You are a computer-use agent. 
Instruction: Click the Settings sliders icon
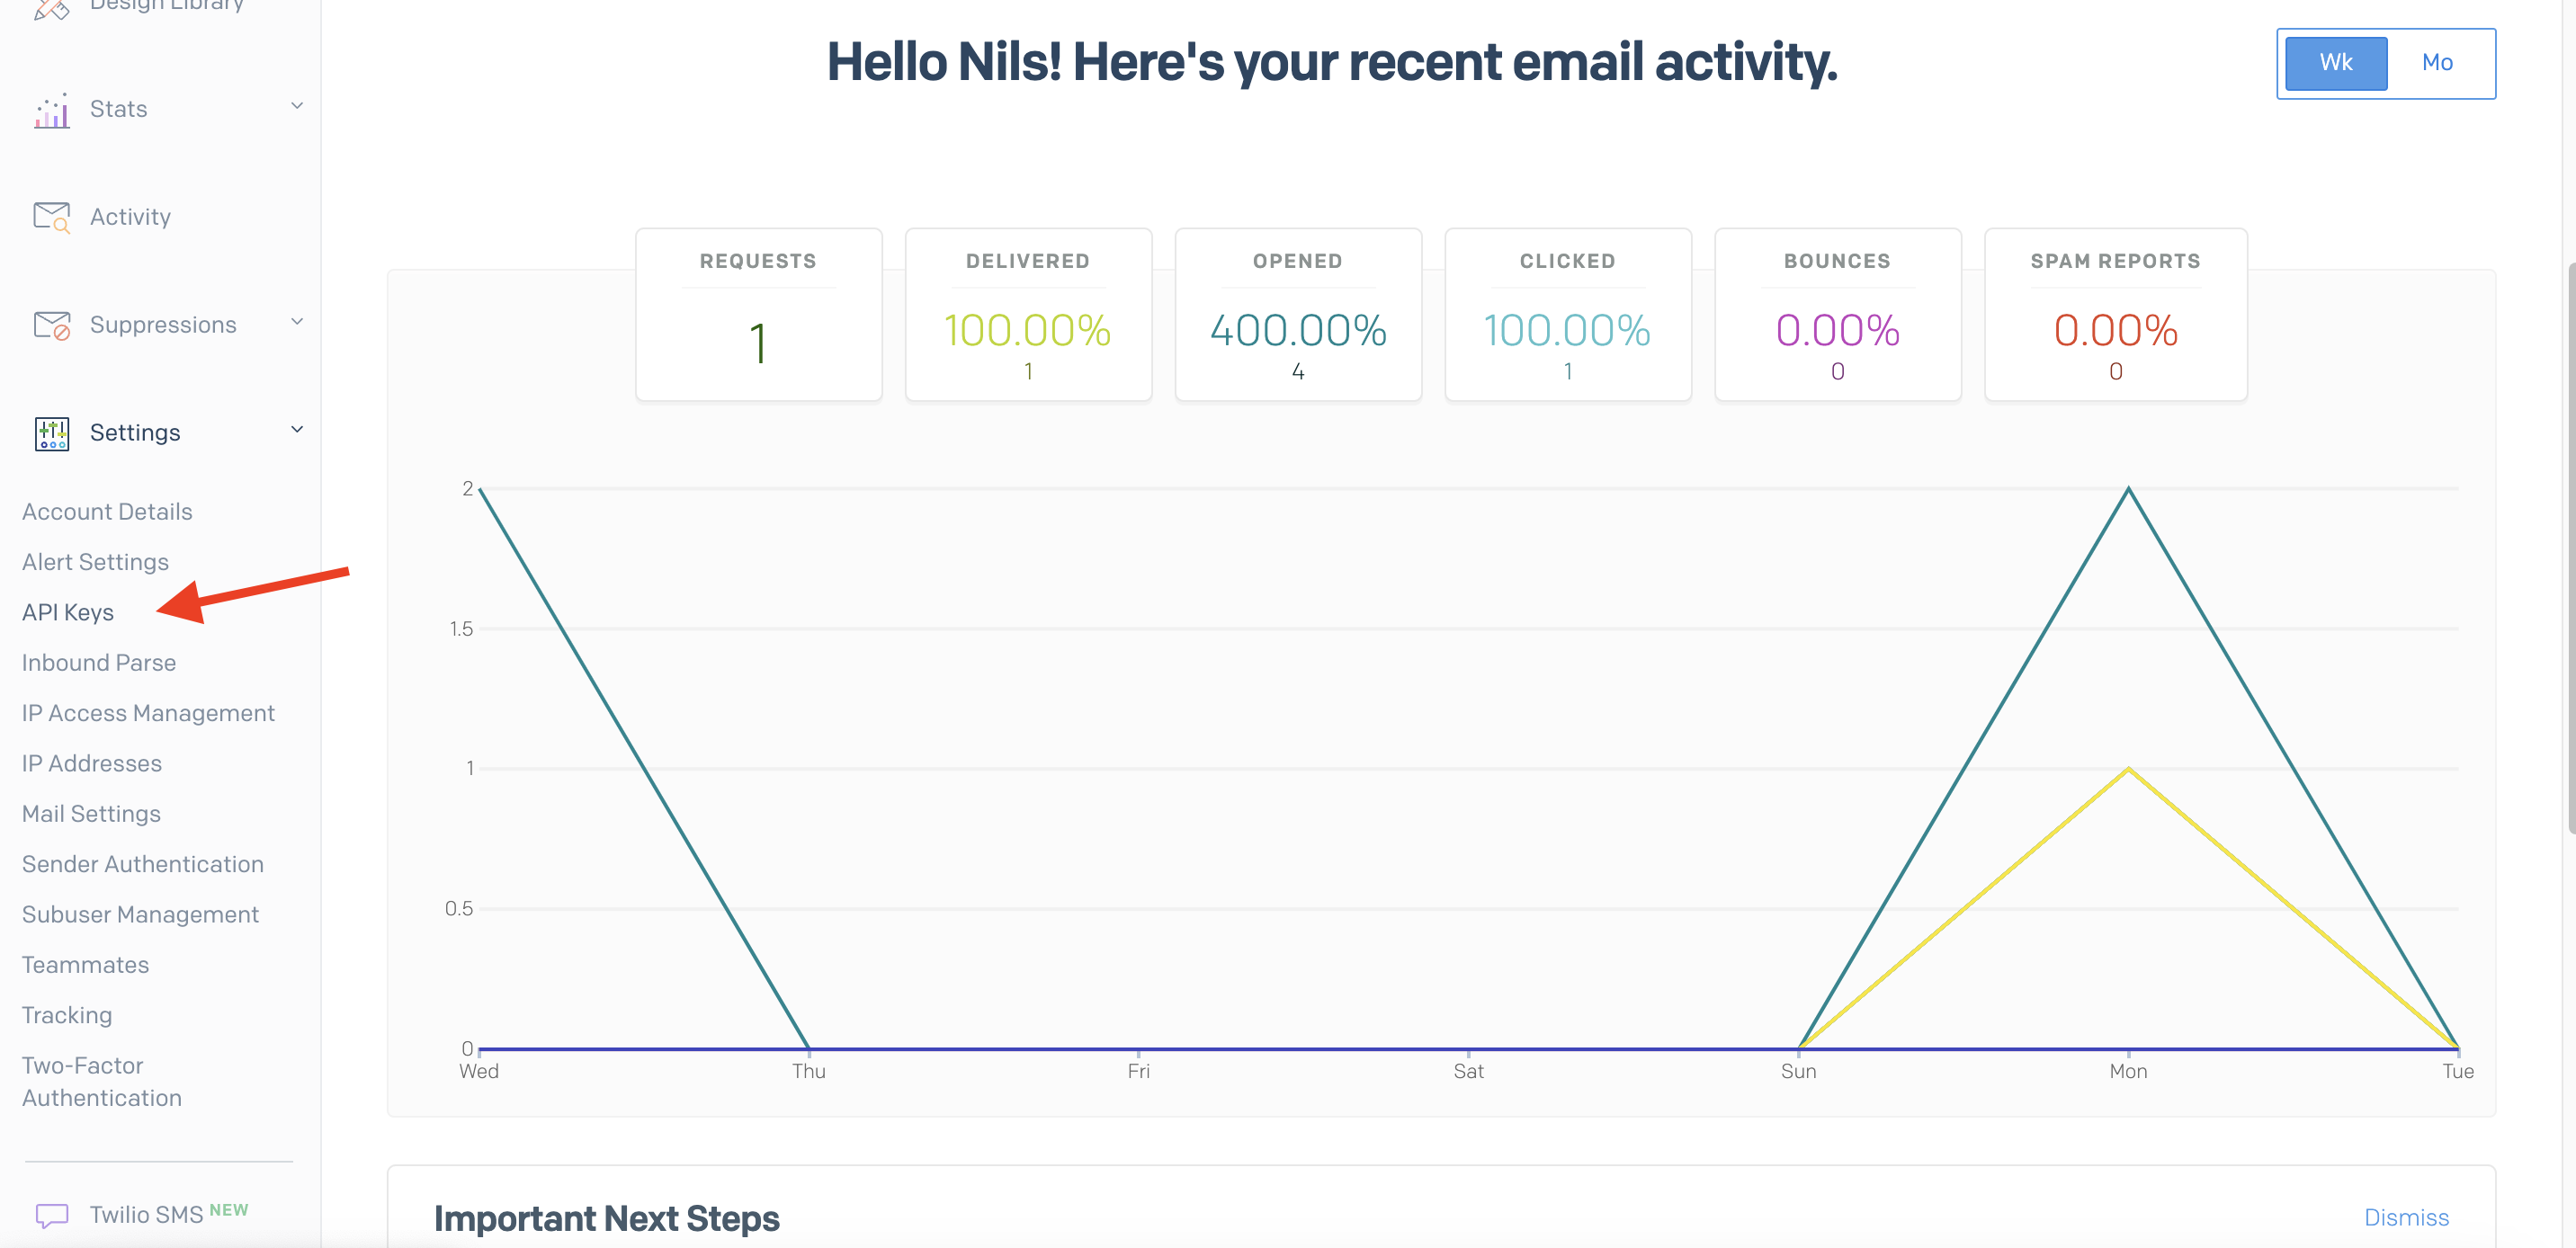52,433
